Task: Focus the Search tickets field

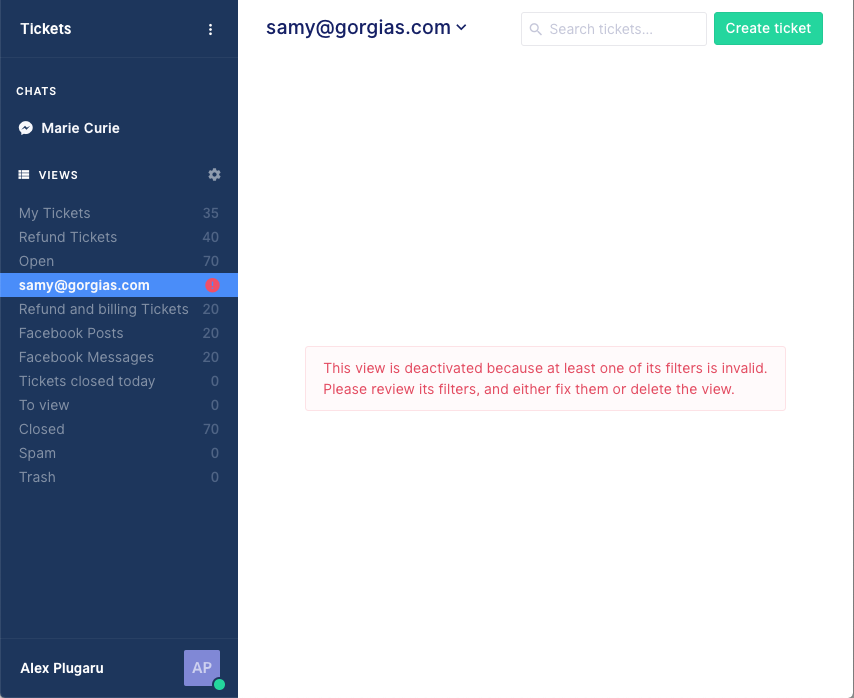Action: pyautogui.click(x=614, y=29)
